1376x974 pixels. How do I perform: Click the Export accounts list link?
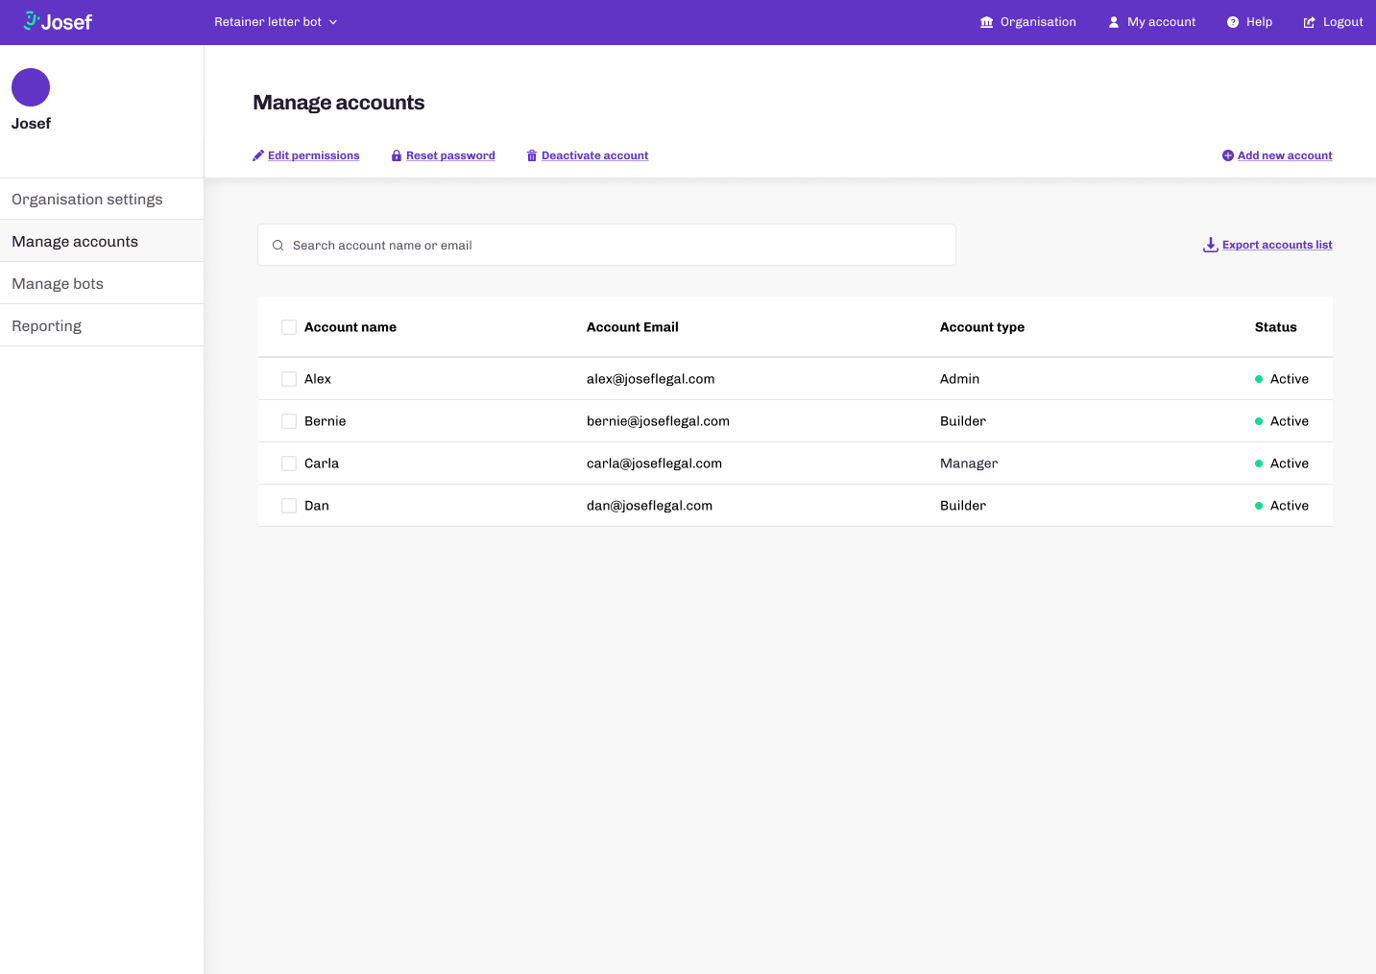pyautogui.click(x=1277, y=245)
